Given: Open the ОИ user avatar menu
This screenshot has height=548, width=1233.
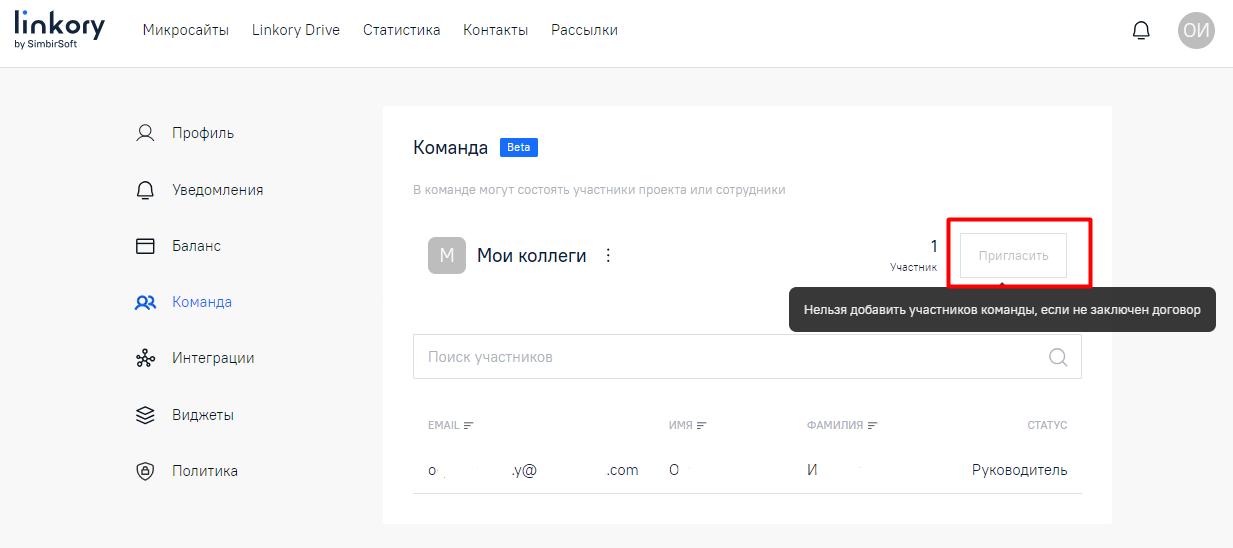Looking at the screenshot, I should click(x=1196, y=31).
